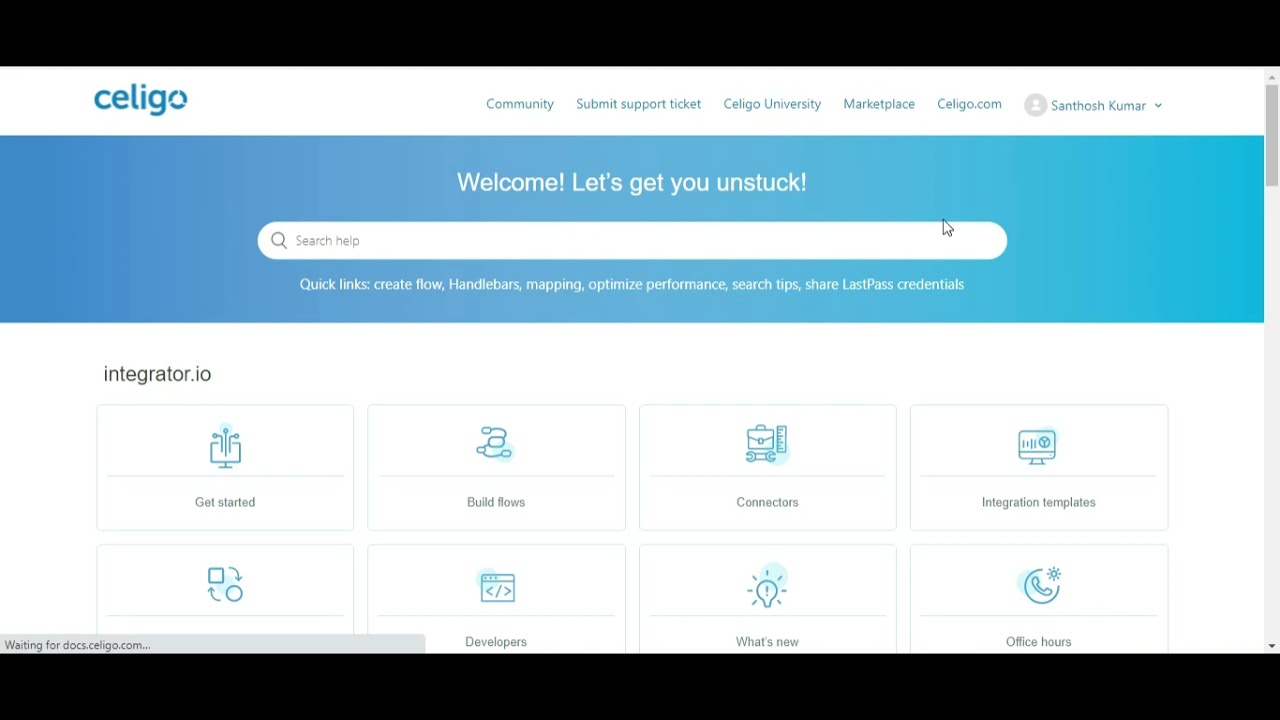The height and width of the screenshot is (720, 1280).
Task: Click the 'What's new' card label
Action: click(x=767, y=642)
